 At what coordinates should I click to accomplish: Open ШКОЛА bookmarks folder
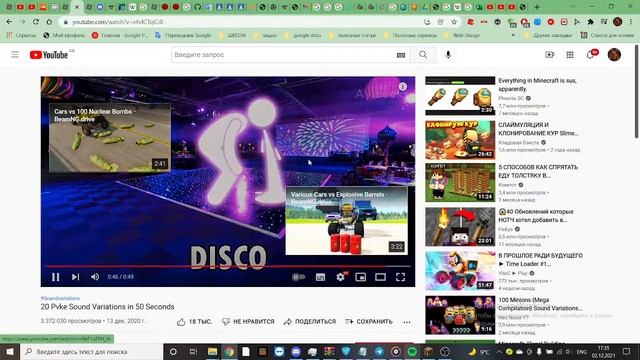pyautogui.click(x=232, y=36)
